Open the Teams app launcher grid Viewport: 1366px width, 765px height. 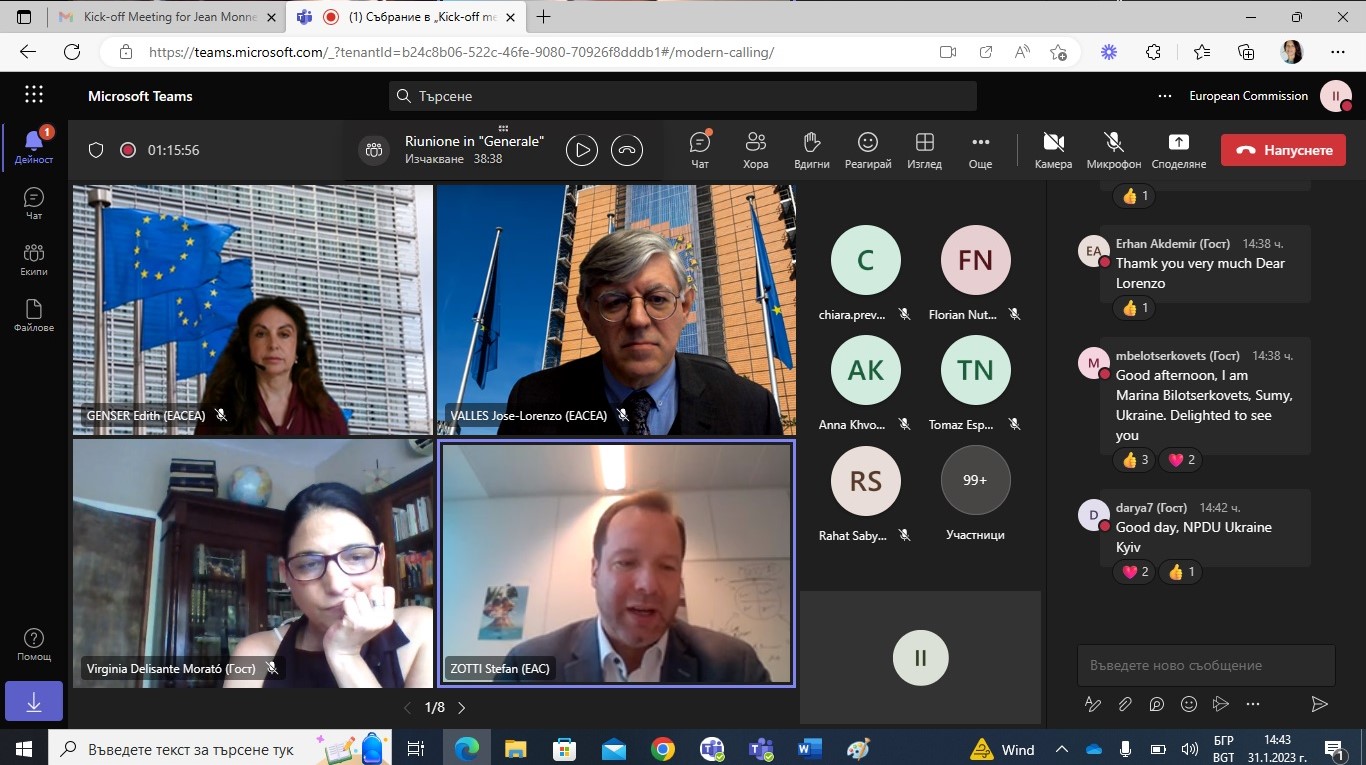click(34, 95)
